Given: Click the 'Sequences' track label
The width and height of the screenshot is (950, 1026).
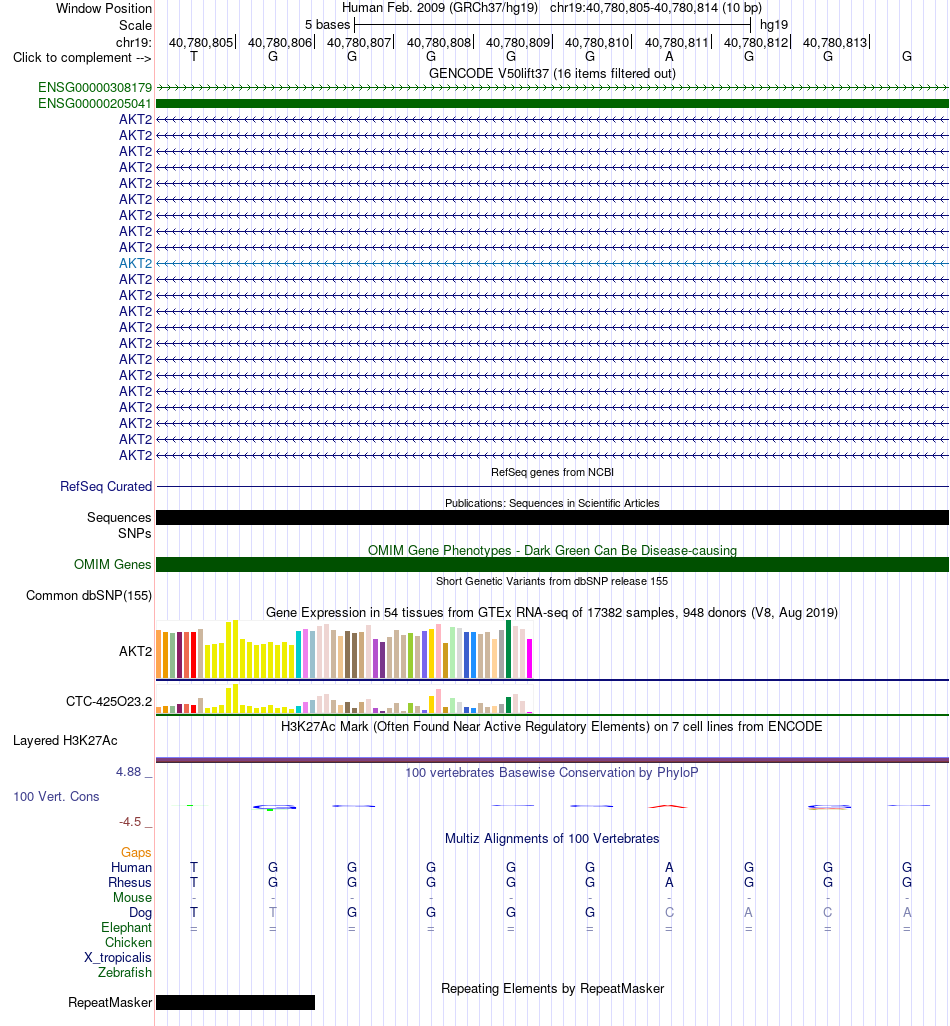Looking at the screenshot, I should (x=119, y=518).
